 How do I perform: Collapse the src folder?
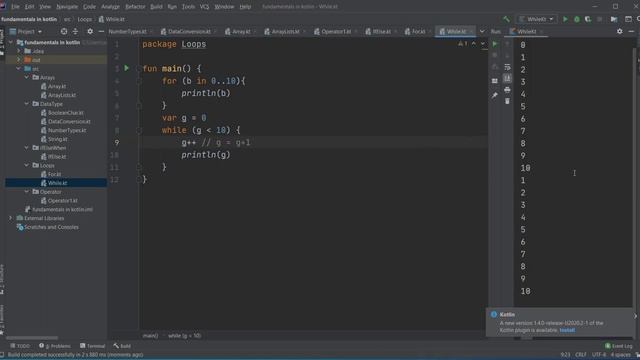[19, 69]
